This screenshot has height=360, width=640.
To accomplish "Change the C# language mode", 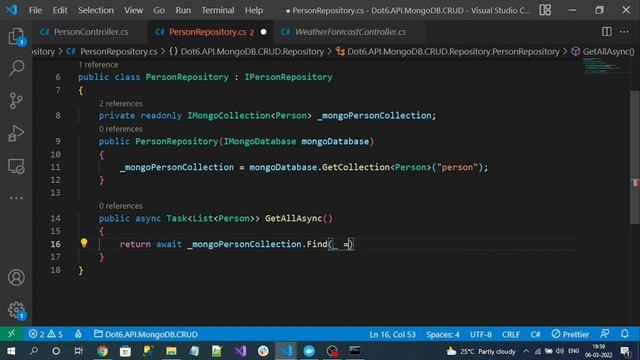I will point(536,334).
